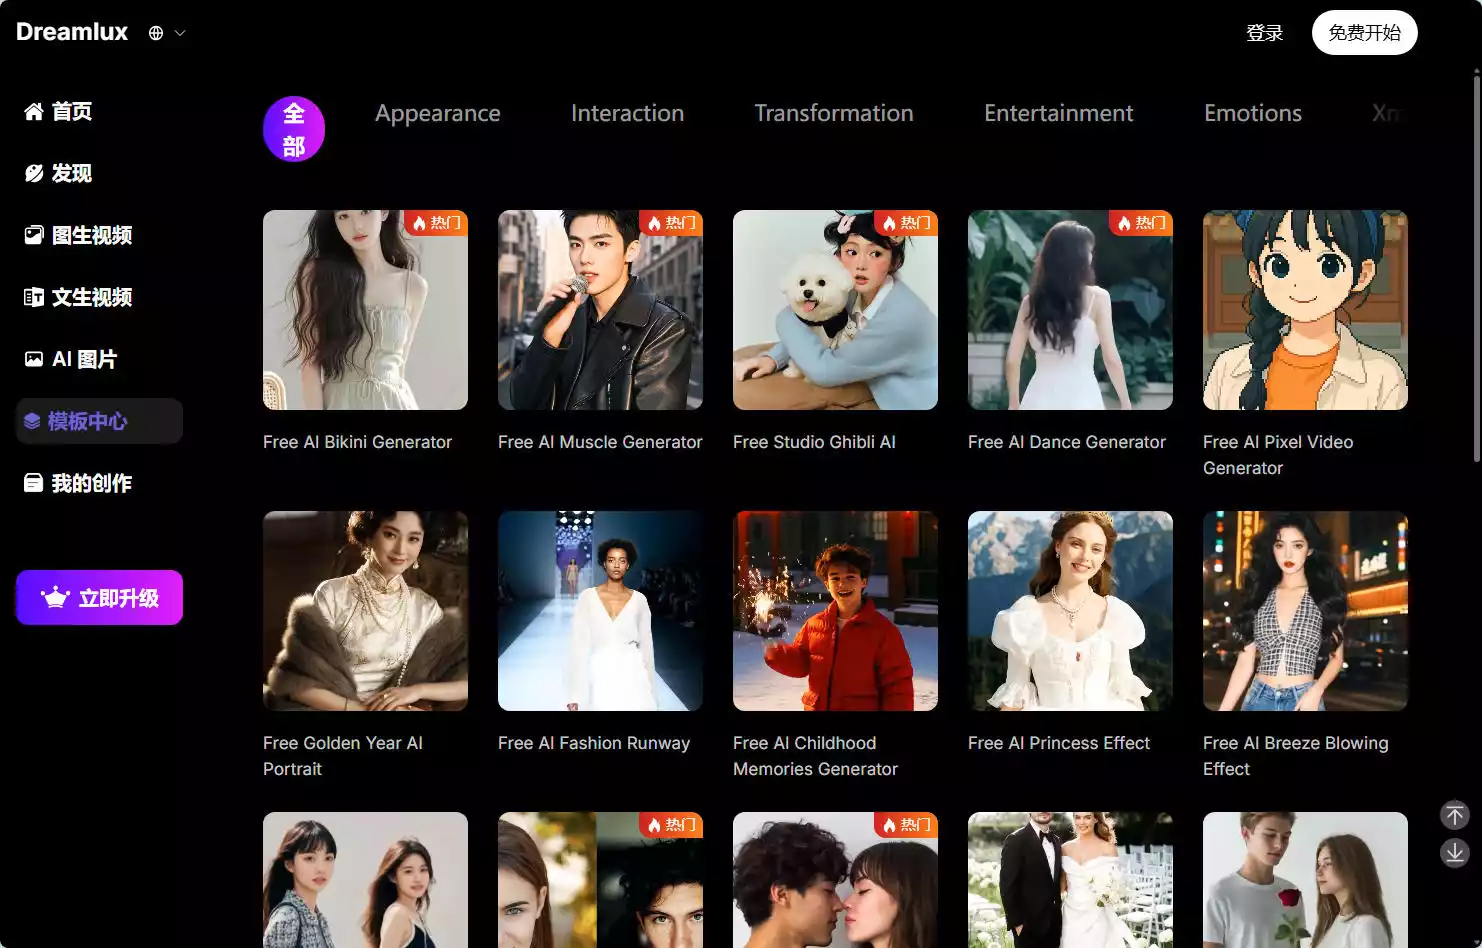
Task: Open 我的创作 in the sidebar
Action: pos(99,483)
